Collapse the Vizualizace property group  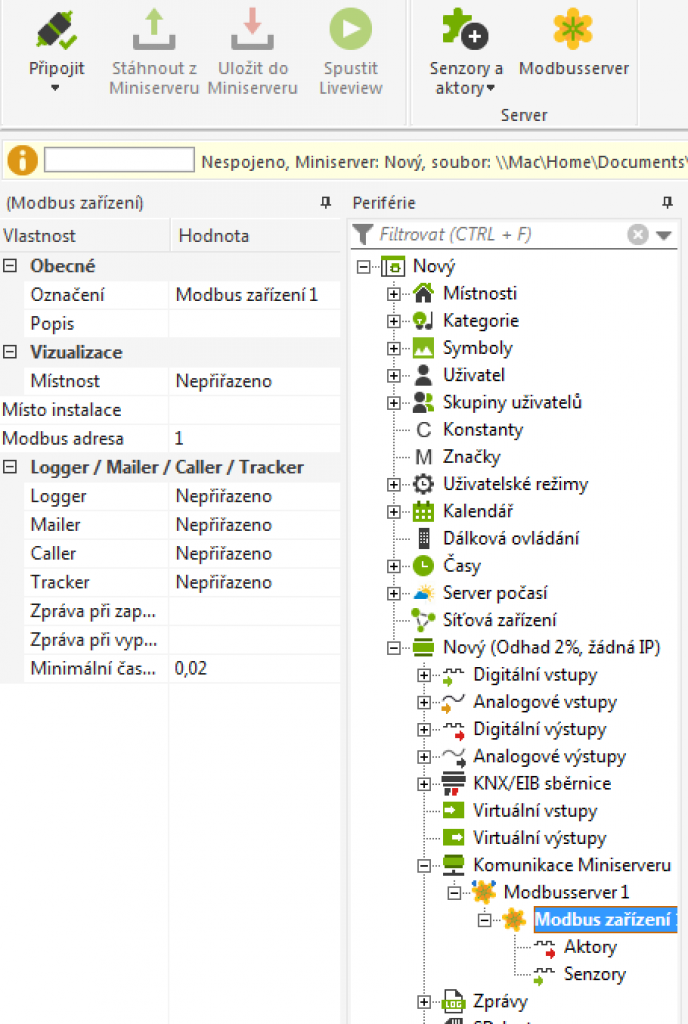[x=10, y=352]
